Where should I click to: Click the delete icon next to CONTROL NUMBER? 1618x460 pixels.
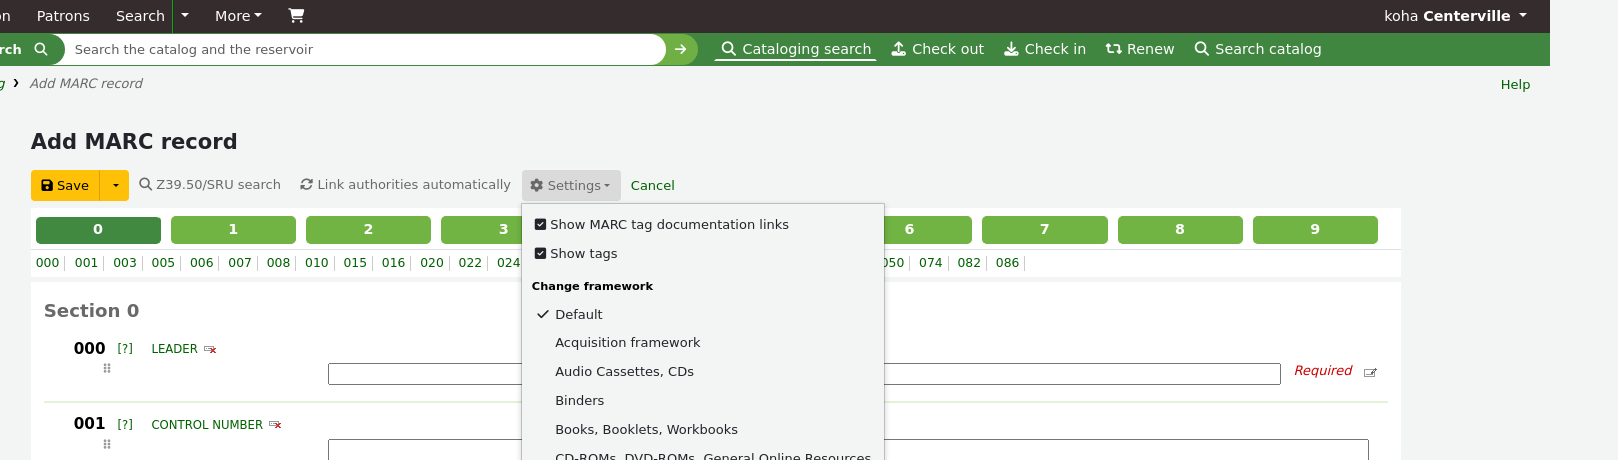point(275,425)
